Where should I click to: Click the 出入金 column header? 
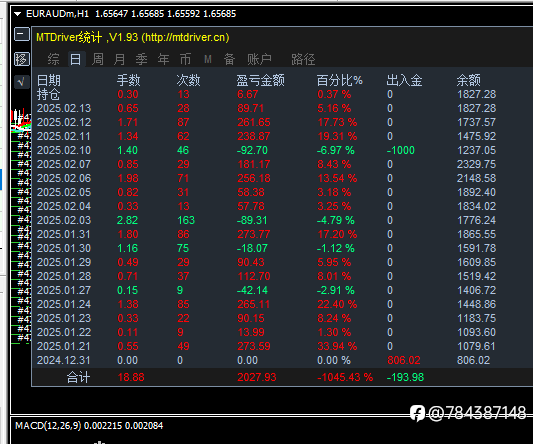404,81
